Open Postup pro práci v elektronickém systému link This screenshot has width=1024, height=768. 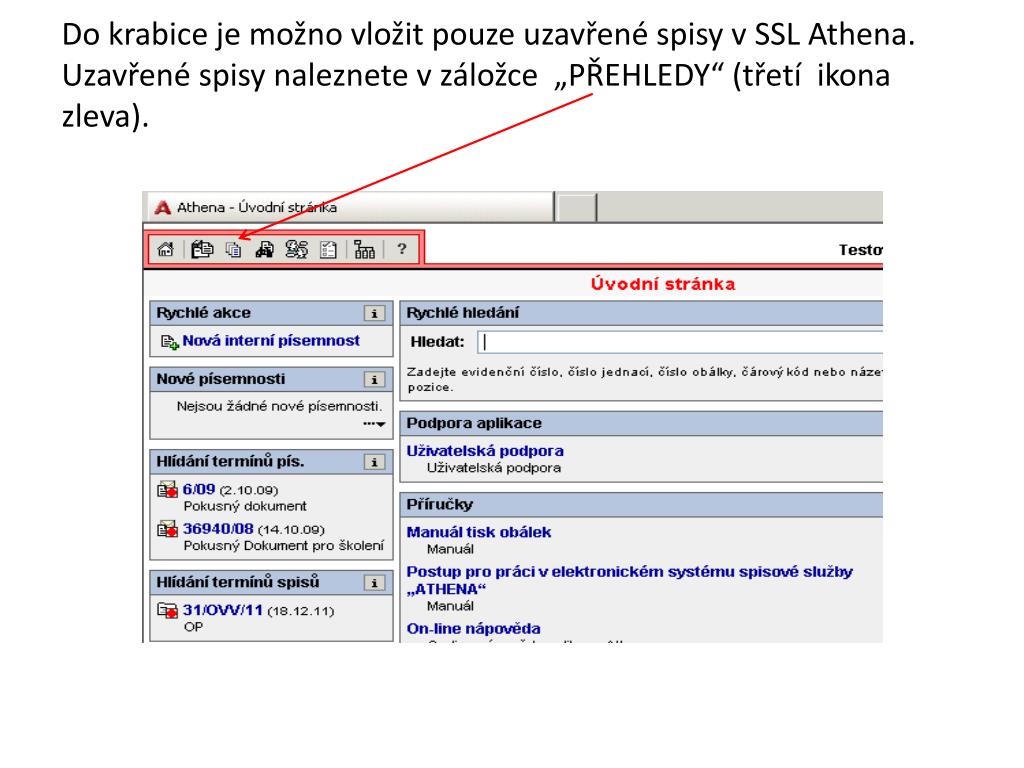(630, 580)
